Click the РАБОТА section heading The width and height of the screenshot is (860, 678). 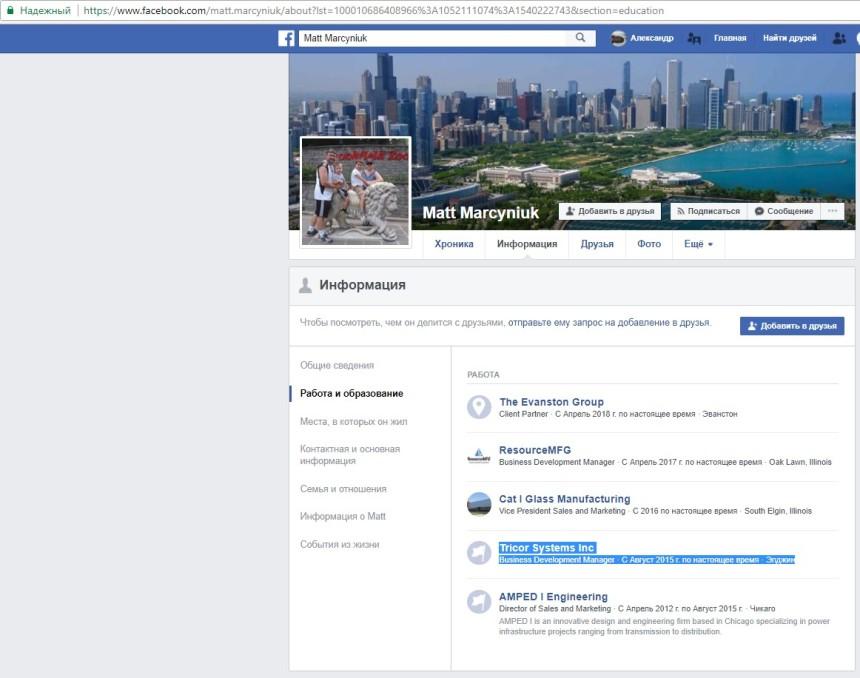click(x=483, y=375)
